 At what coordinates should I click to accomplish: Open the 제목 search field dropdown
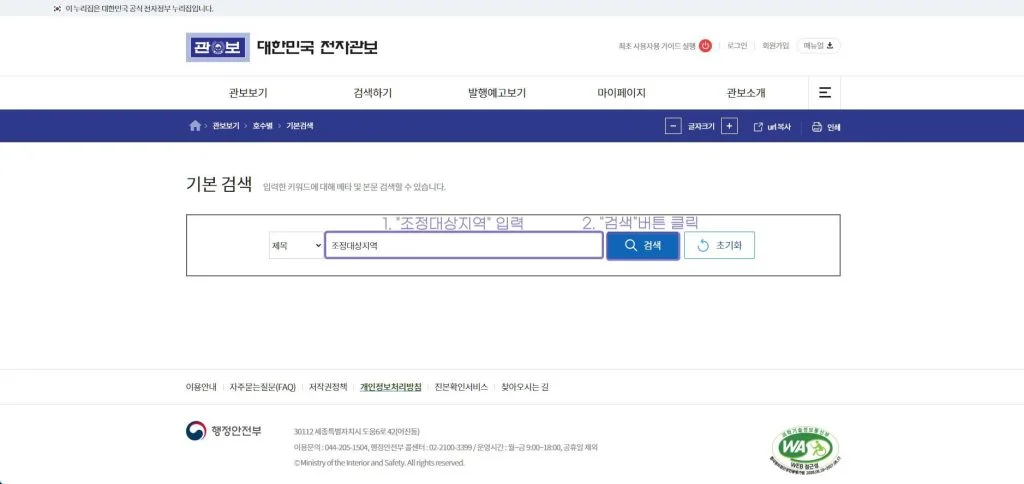(x=296, y=246)
